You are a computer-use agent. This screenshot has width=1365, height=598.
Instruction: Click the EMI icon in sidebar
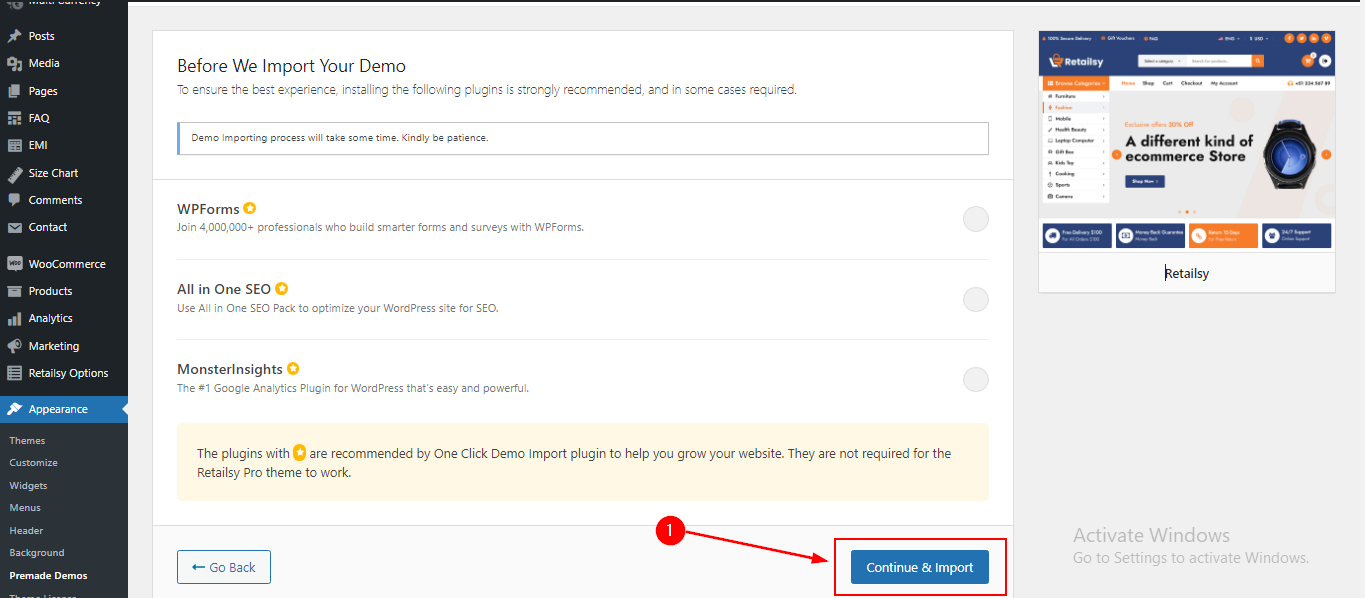14,145
